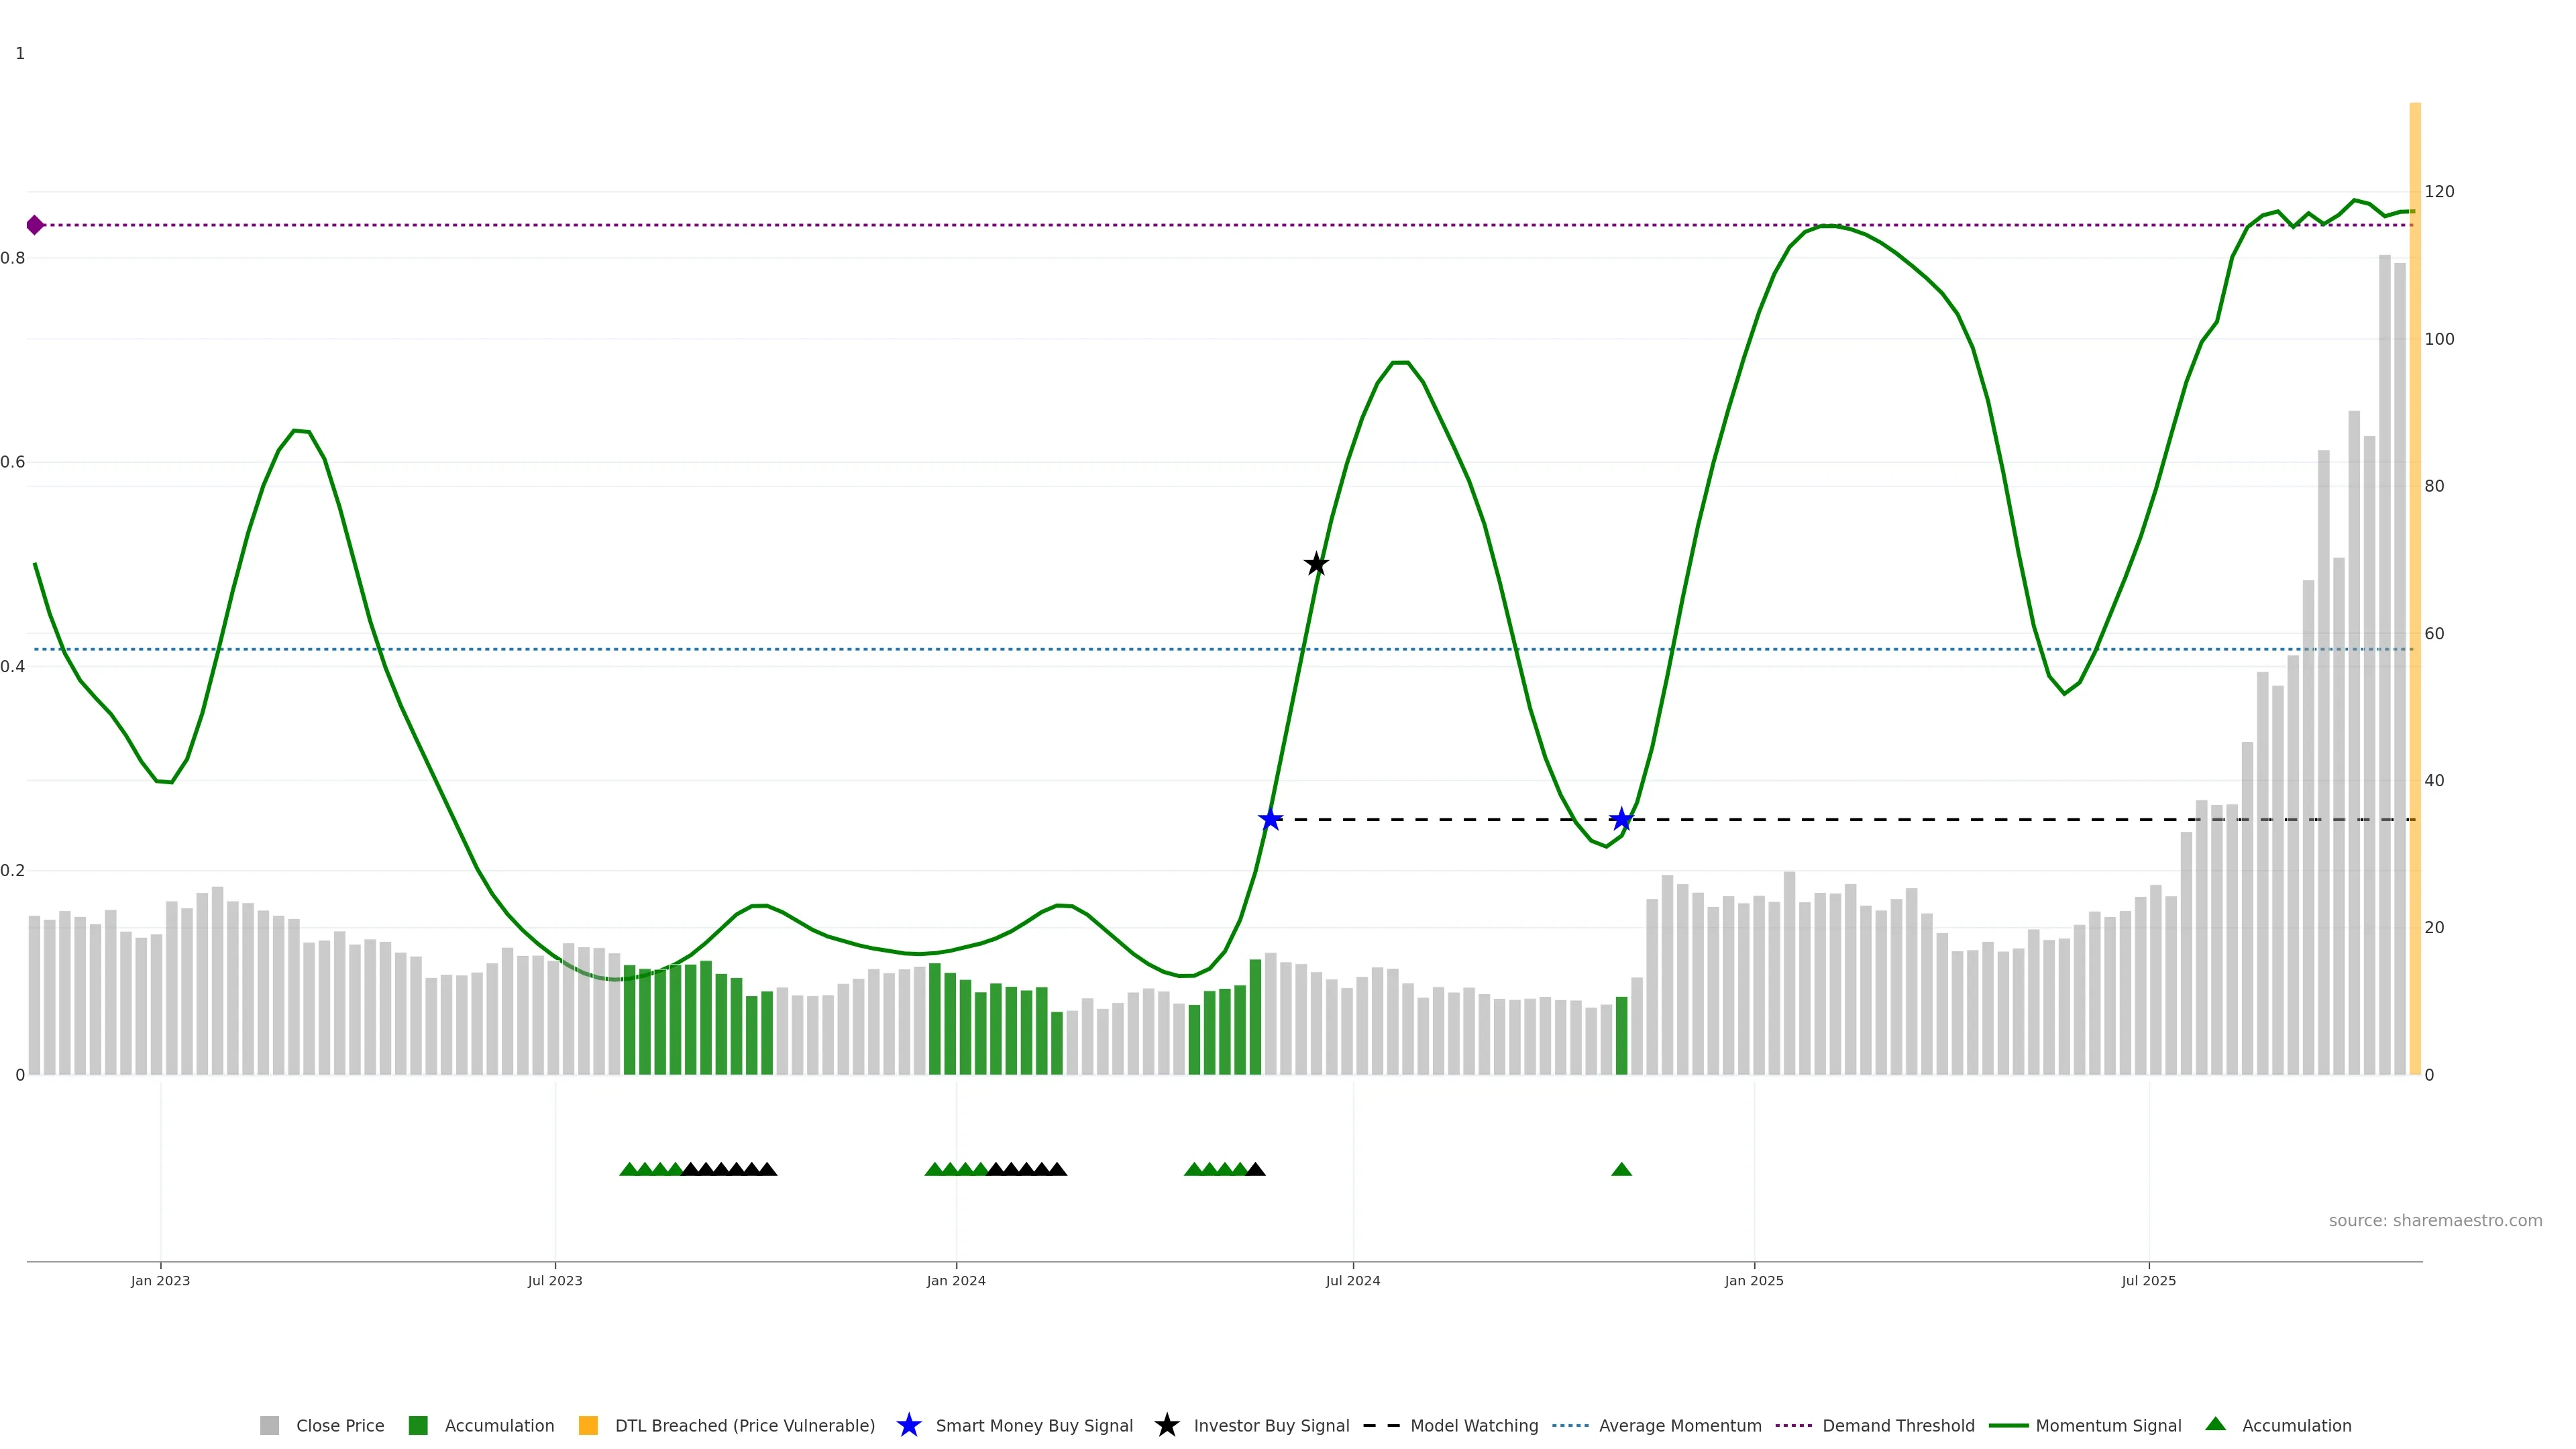The image size is (2576, 1449).
Task: Click the purple diamond on Demand Threshold line
Action: click(35, 225)
